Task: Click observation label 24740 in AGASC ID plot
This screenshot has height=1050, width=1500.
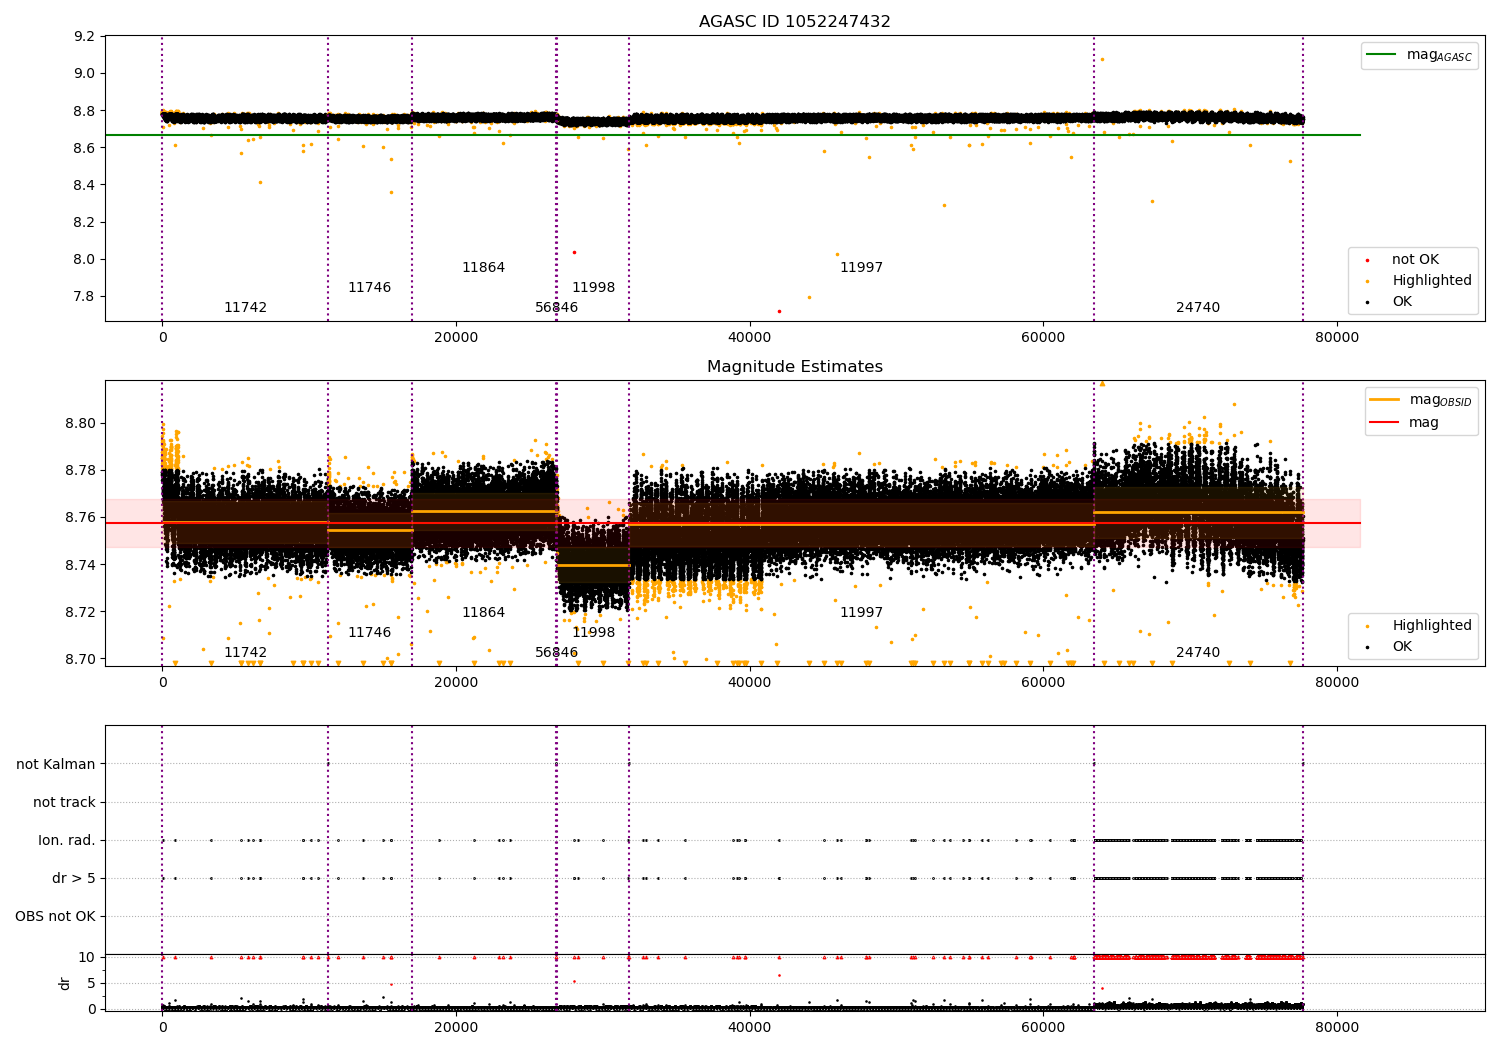Action: coord(1198,308)
